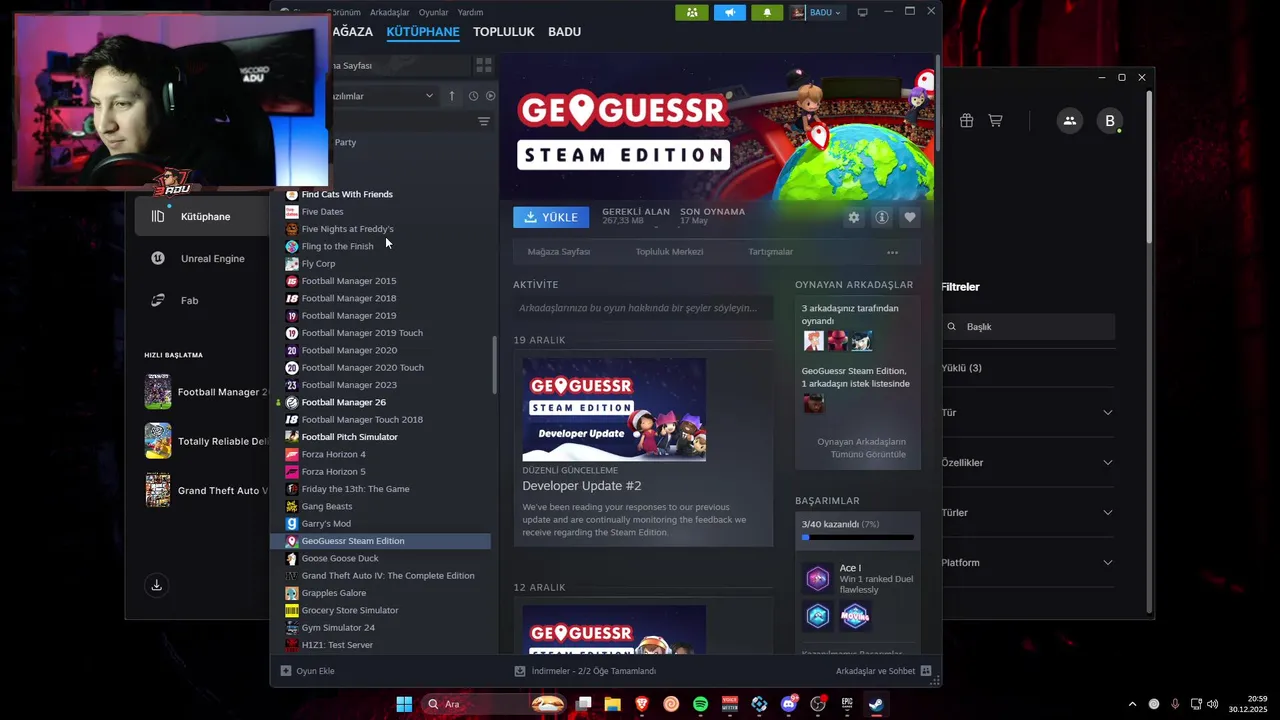Expand the Tür filter in Epic launcher

[x=1107, y=413]
